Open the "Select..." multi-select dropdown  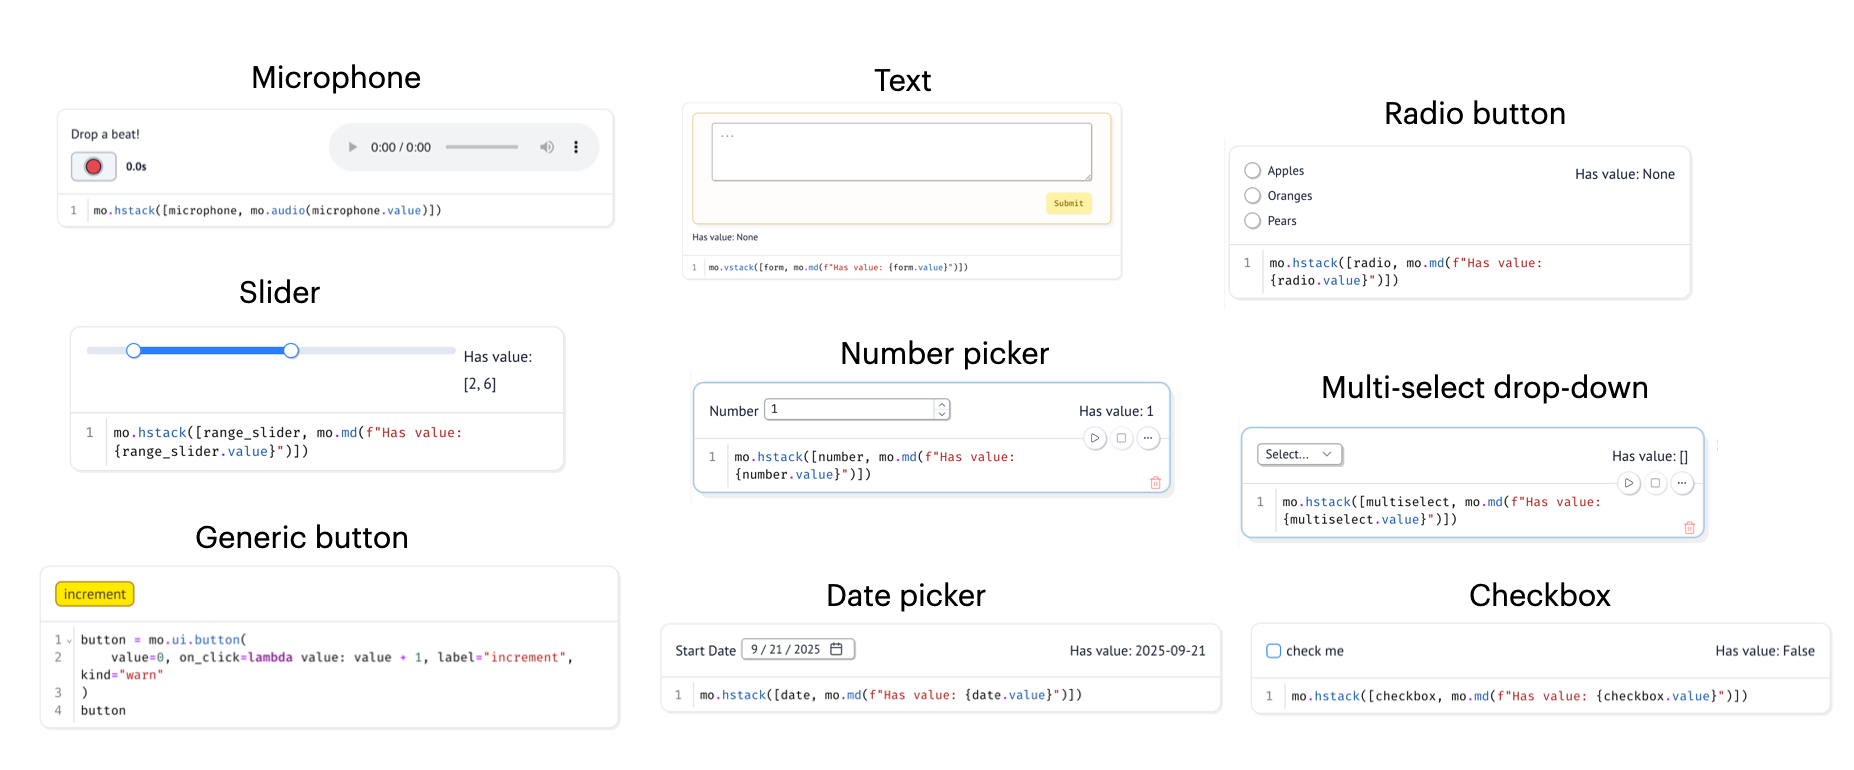(x=1298, y=455)
